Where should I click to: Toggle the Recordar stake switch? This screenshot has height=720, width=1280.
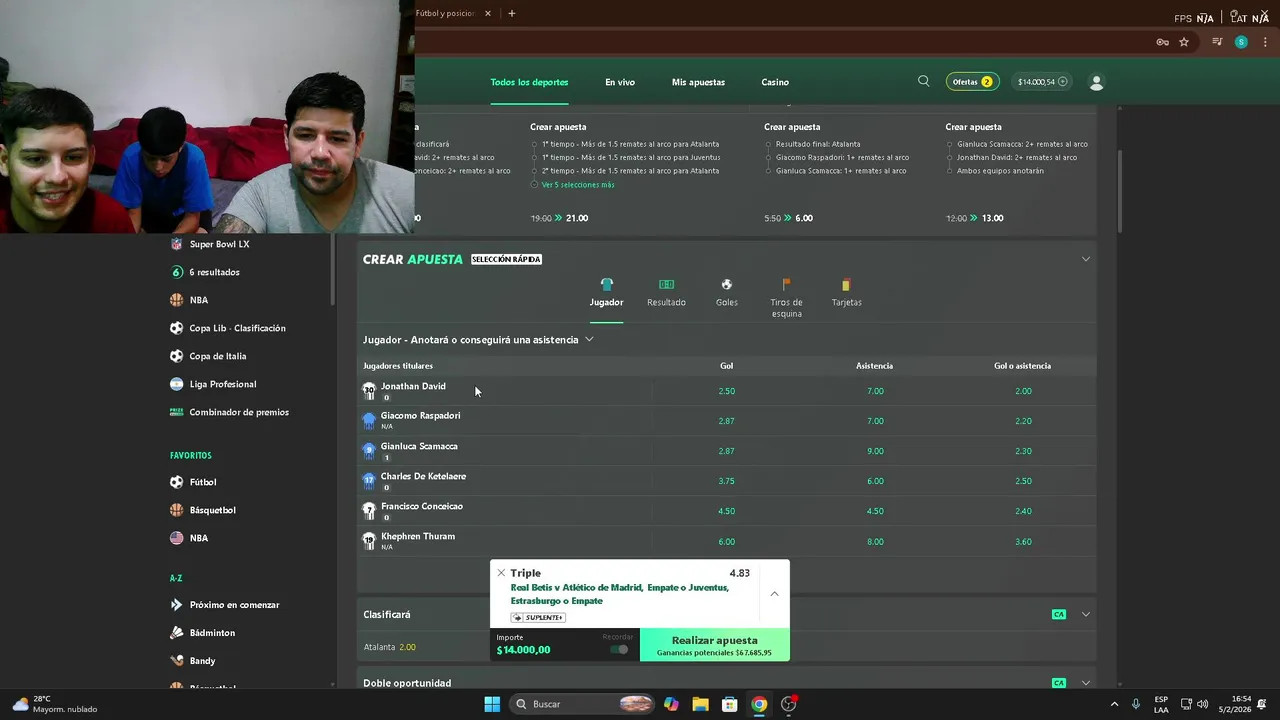coord(619,649)
